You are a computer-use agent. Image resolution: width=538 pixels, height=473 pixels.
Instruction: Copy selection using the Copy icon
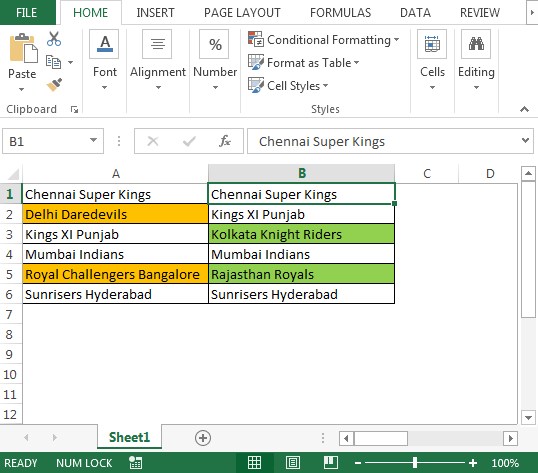54,62
